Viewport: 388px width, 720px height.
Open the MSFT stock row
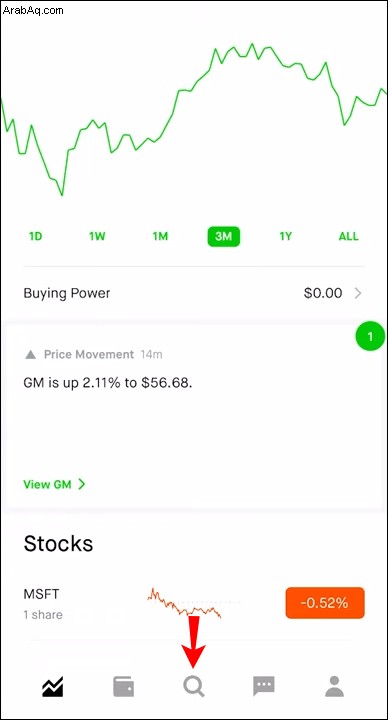click(194, 604)
